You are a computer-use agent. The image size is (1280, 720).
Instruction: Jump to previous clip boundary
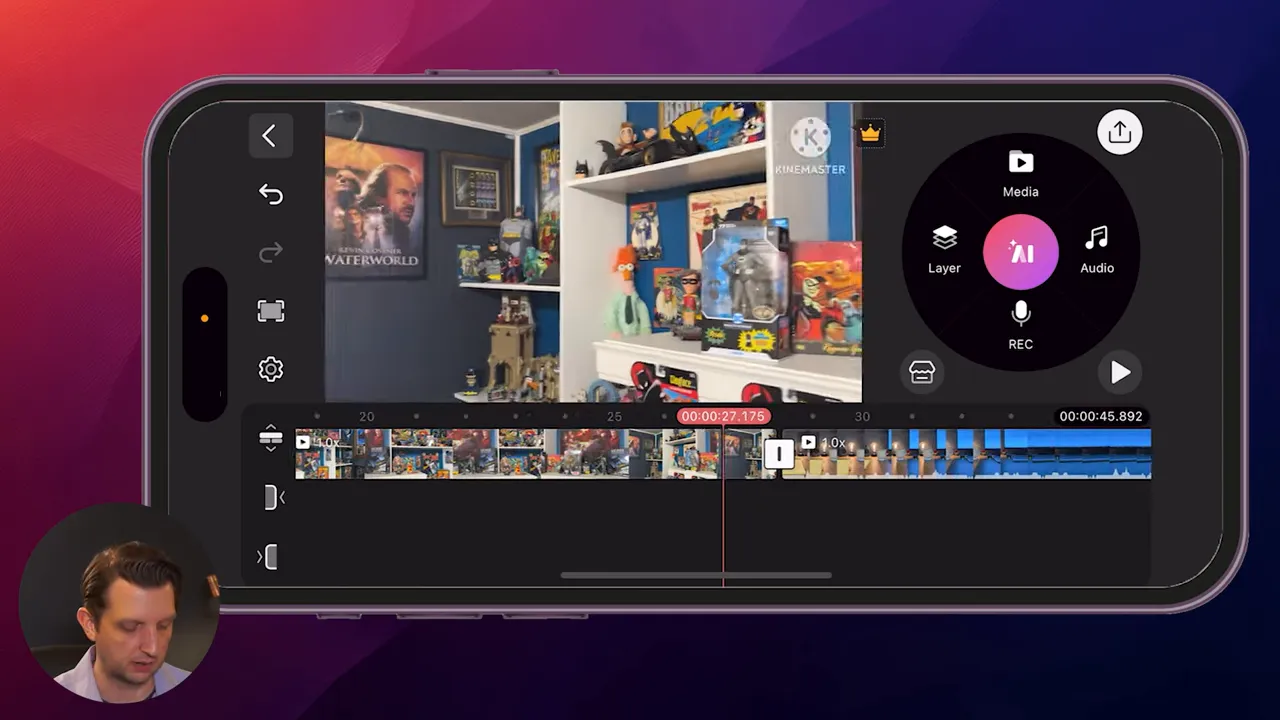click(271, 497)
